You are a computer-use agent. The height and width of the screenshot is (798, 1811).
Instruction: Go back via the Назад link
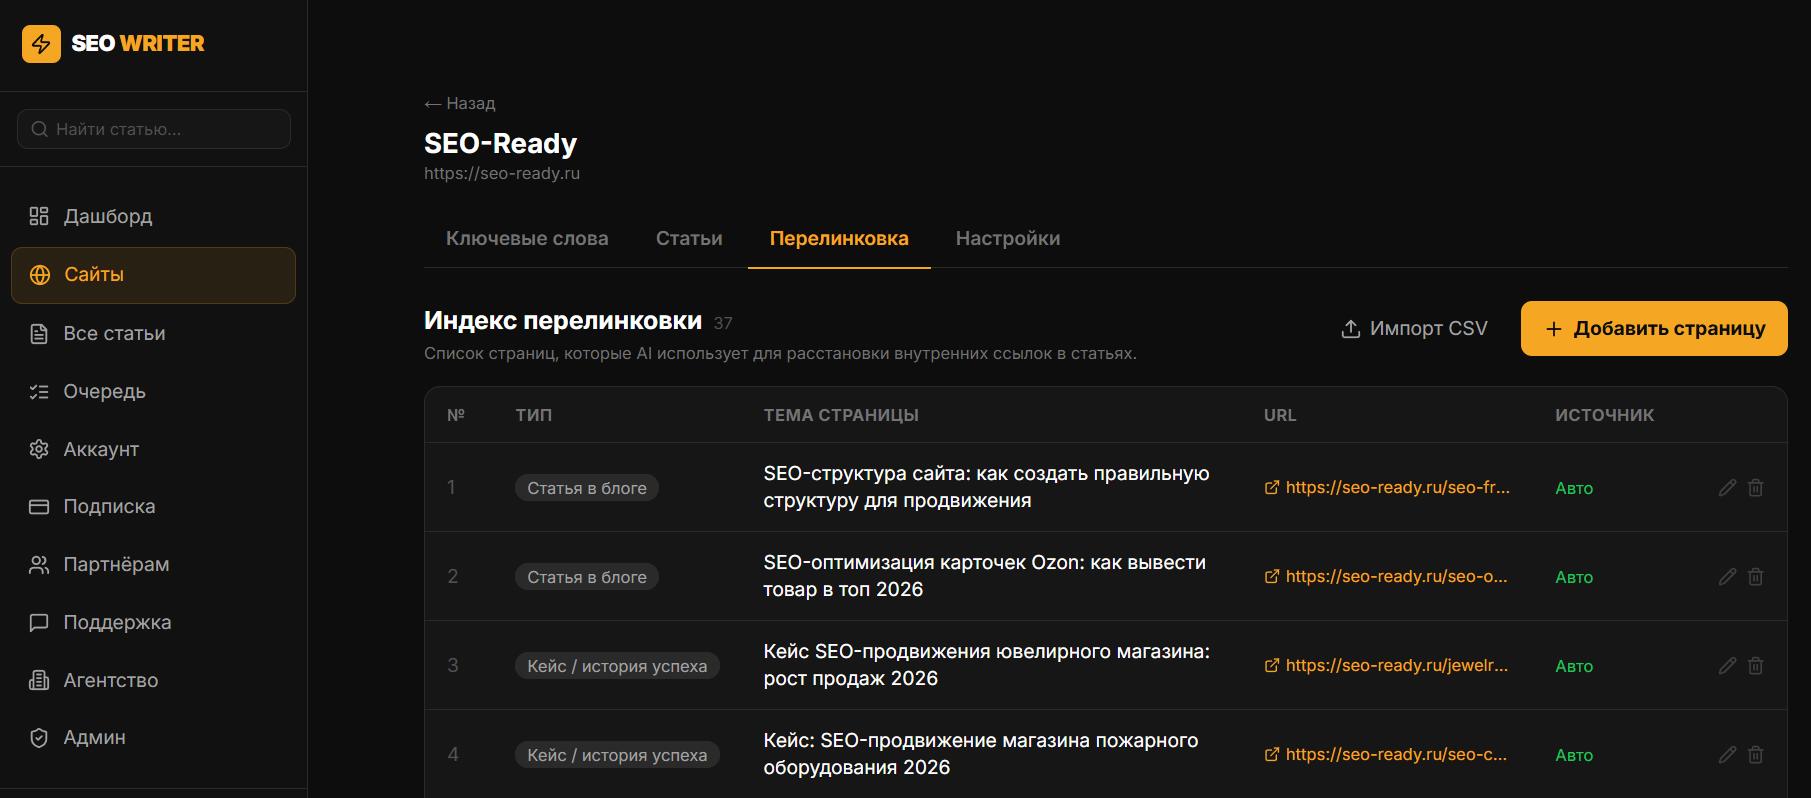pyautogui.click(x=460, y=104)
